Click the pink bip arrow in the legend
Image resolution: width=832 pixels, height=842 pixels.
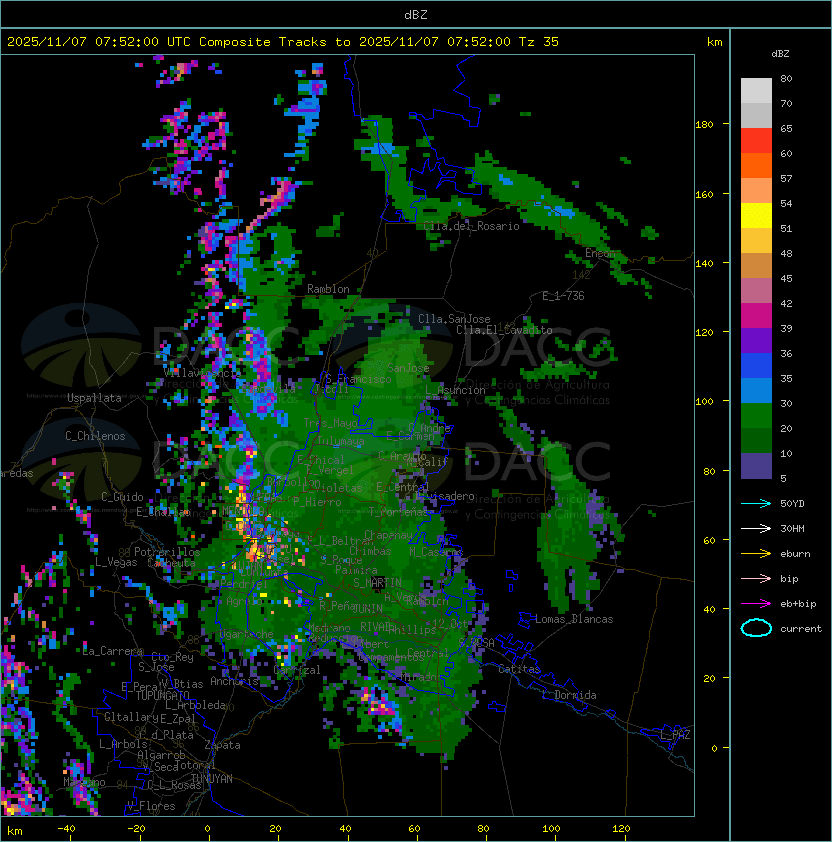756,578
